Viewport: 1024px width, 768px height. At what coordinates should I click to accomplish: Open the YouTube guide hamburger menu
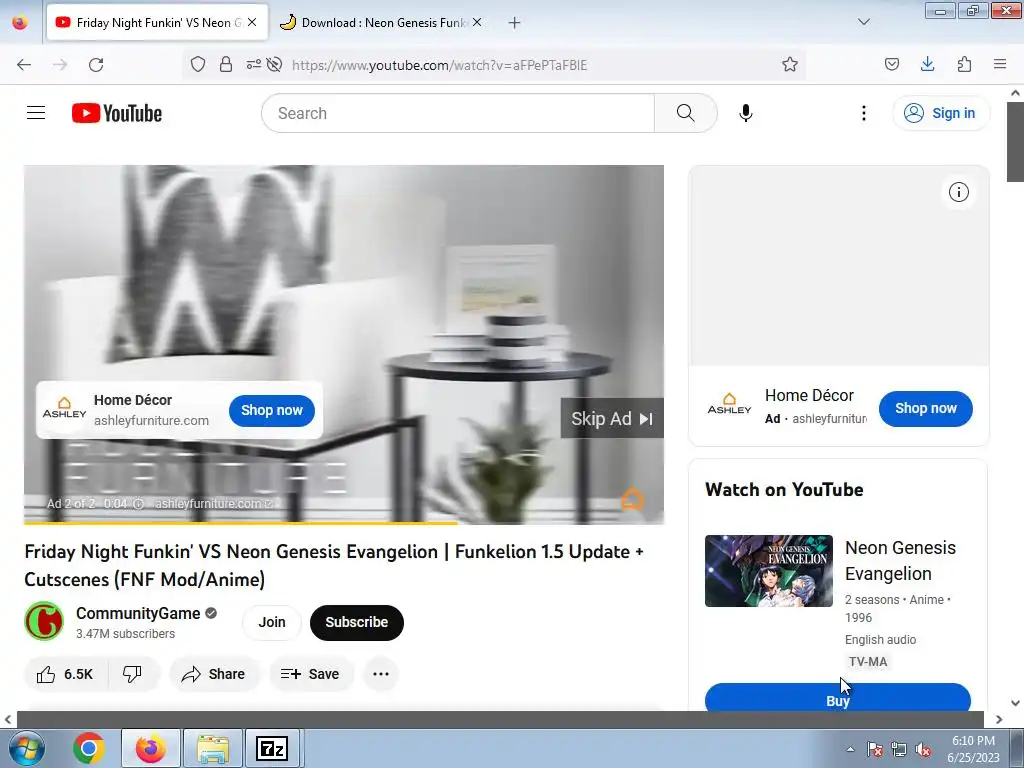(x=36, y=113)
